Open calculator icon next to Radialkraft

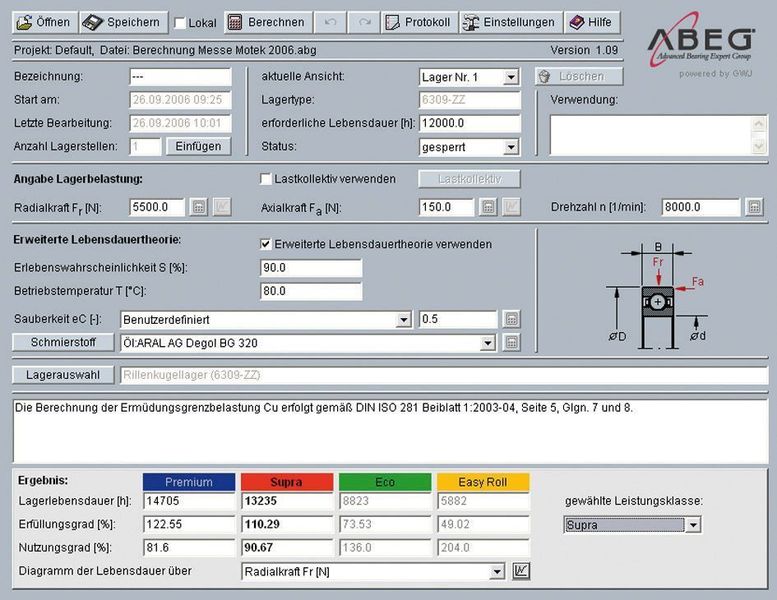point(199,207)
